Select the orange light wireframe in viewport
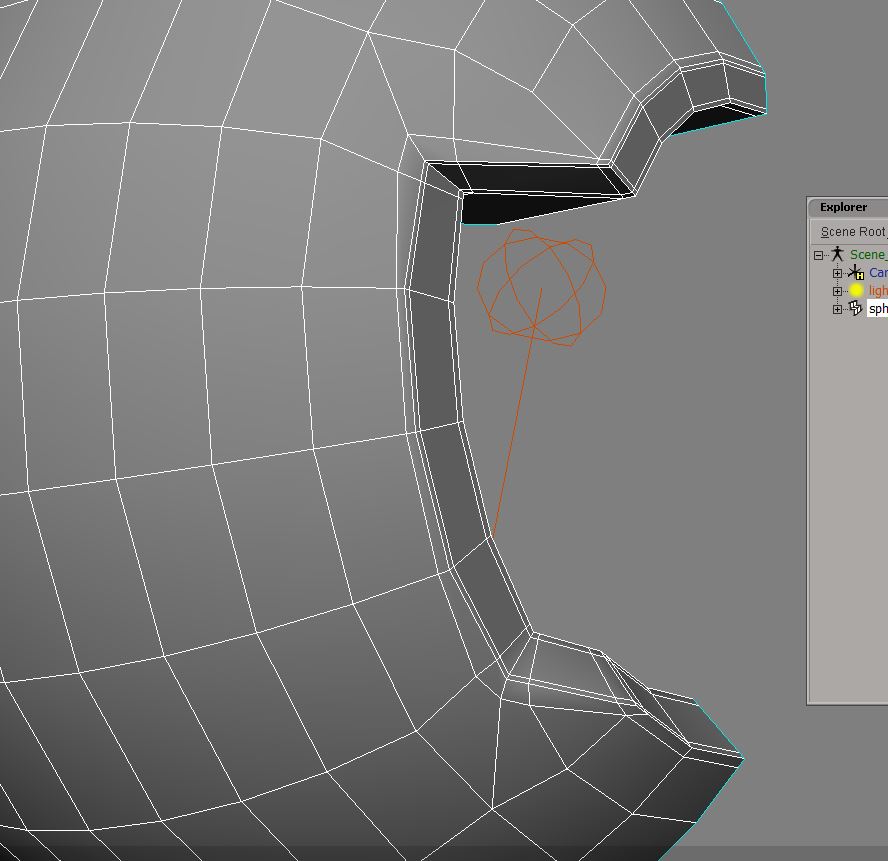The height and width of the screenshot is (861, 888). (541, 288)
